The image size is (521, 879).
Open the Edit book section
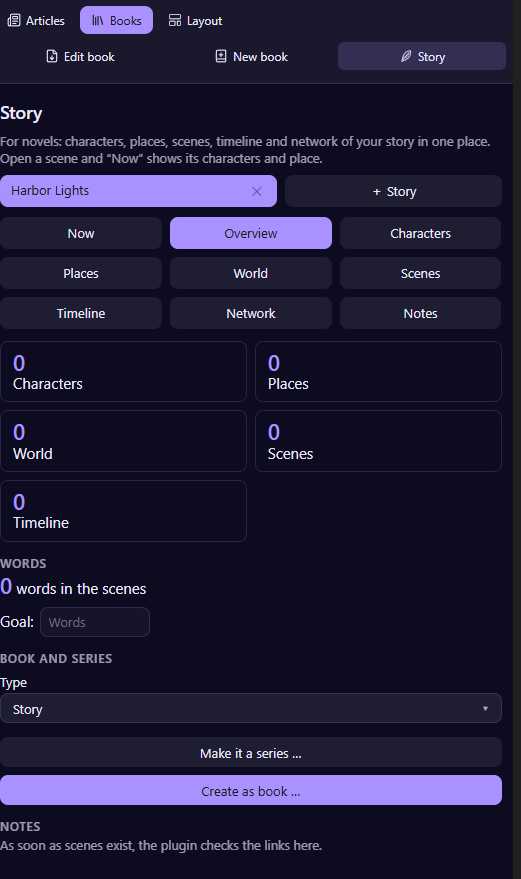click(81, 57)
